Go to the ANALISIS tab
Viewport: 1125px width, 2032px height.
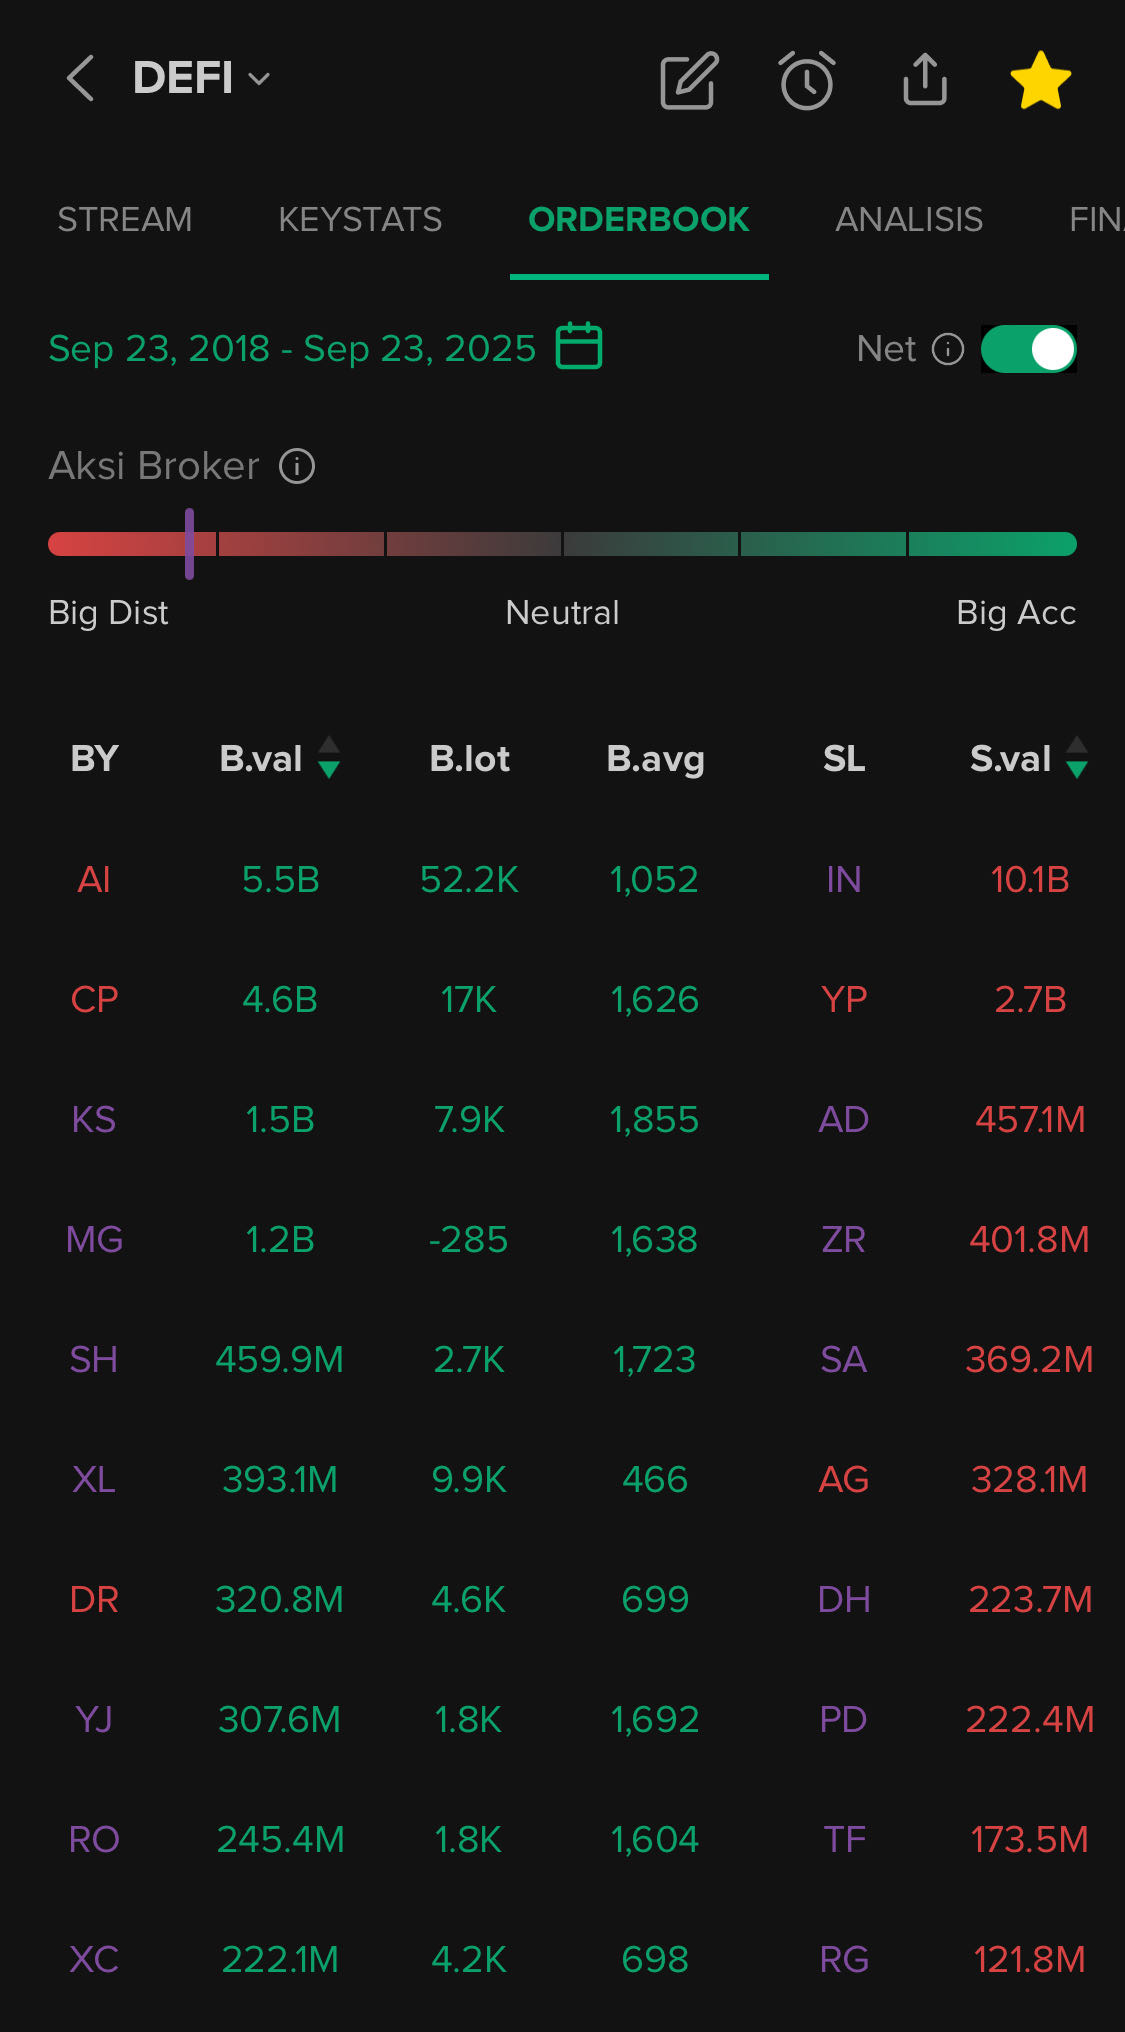pyautogui.click(x=909, y=219)
